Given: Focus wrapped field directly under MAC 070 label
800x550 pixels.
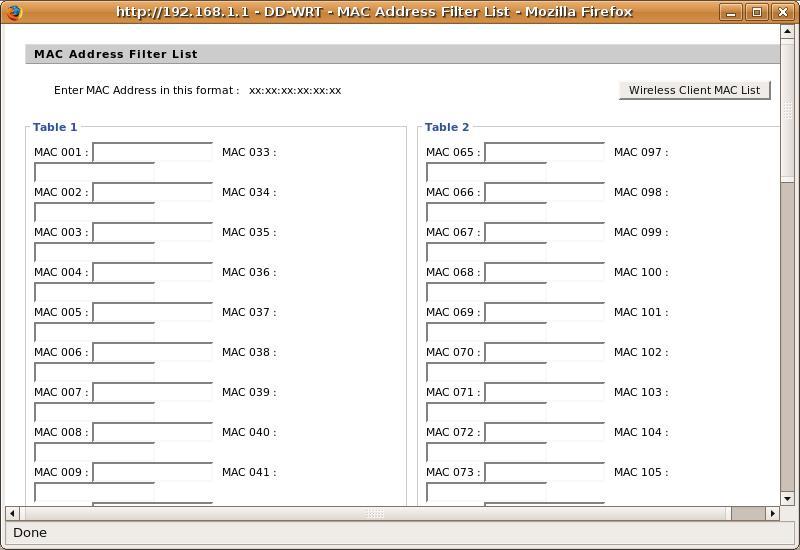Looking at the screenshot, I should click(x=486, y=372).
